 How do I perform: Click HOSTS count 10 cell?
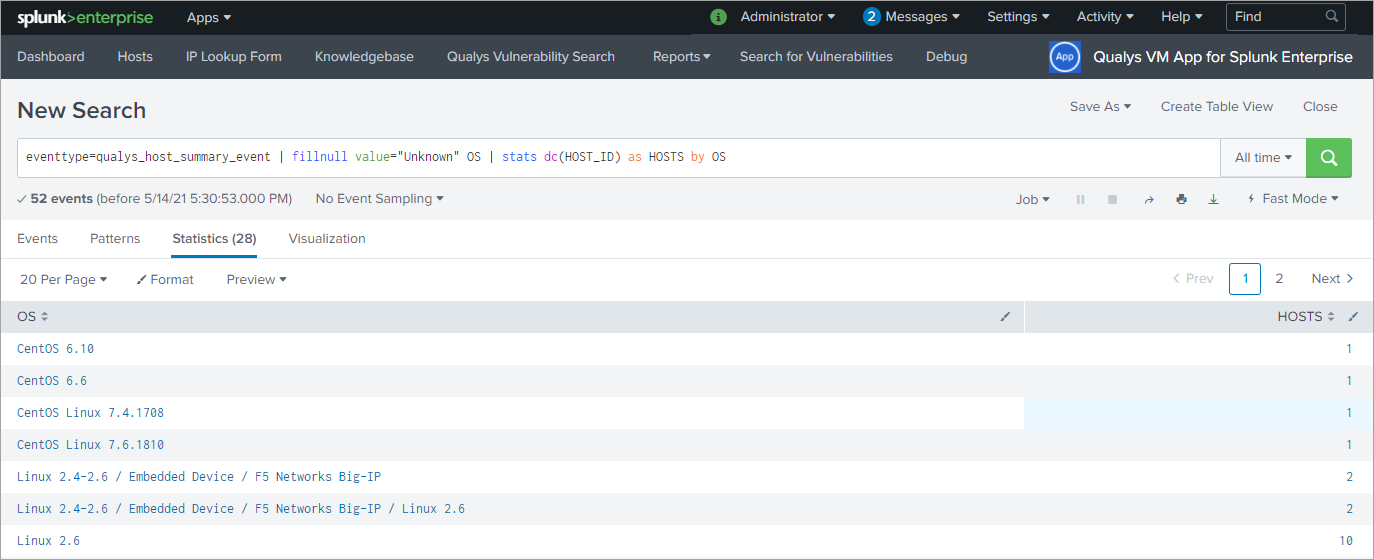(1346, 541)
